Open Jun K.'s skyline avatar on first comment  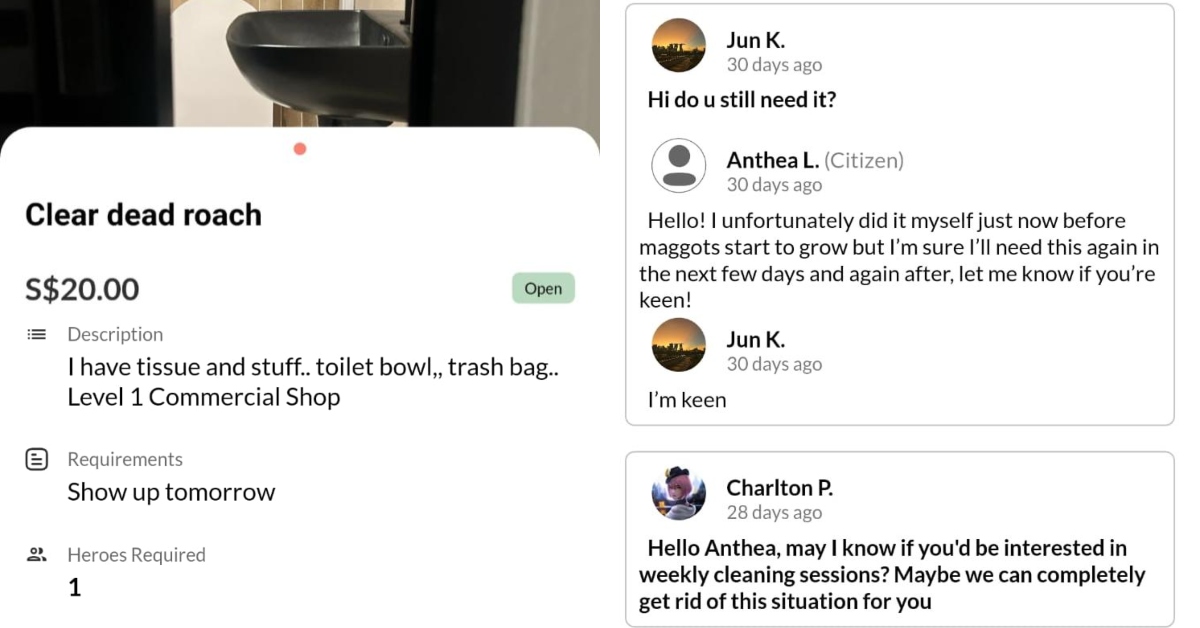[x=679, y=45]
